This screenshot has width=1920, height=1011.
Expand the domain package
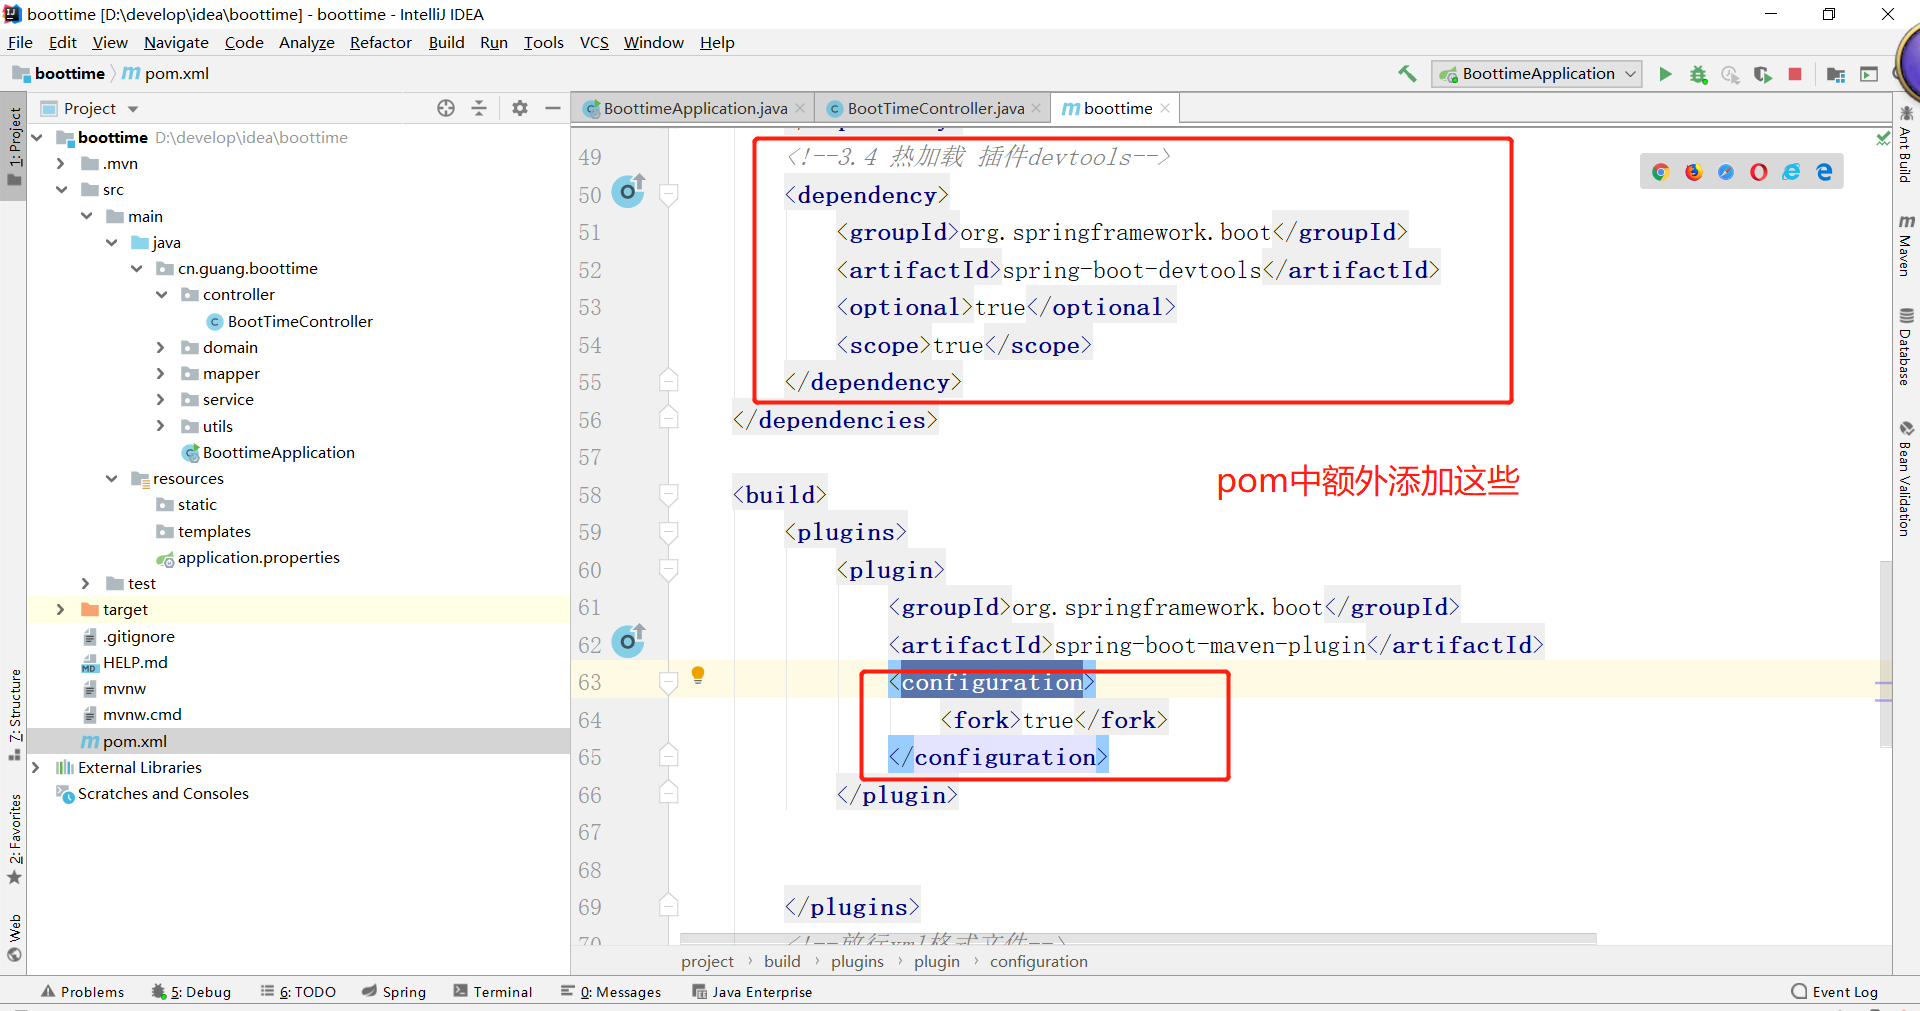160,347
